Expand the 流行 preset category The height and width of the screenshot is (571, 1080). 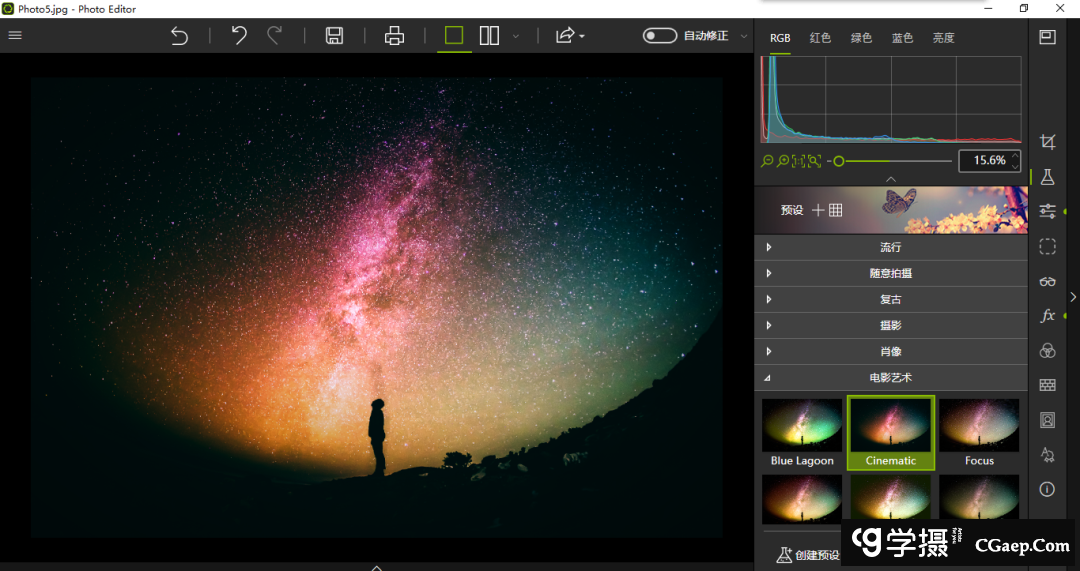tap(890, 247)
